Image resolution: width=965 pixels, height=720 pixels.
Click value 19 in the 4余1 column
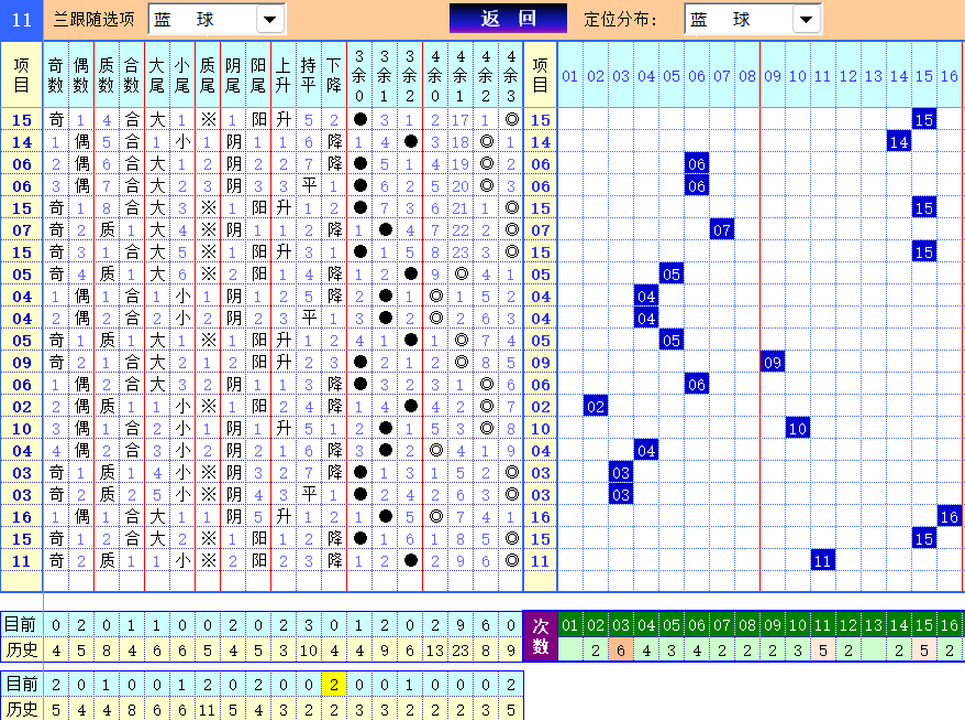click(x=460, y=164)
